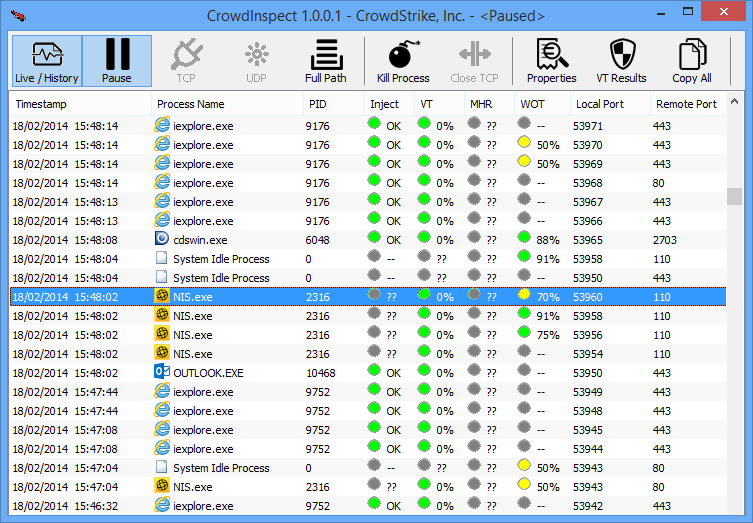Click local port 53966
Viewport: 753px width, 523px height.
(588, 221)
